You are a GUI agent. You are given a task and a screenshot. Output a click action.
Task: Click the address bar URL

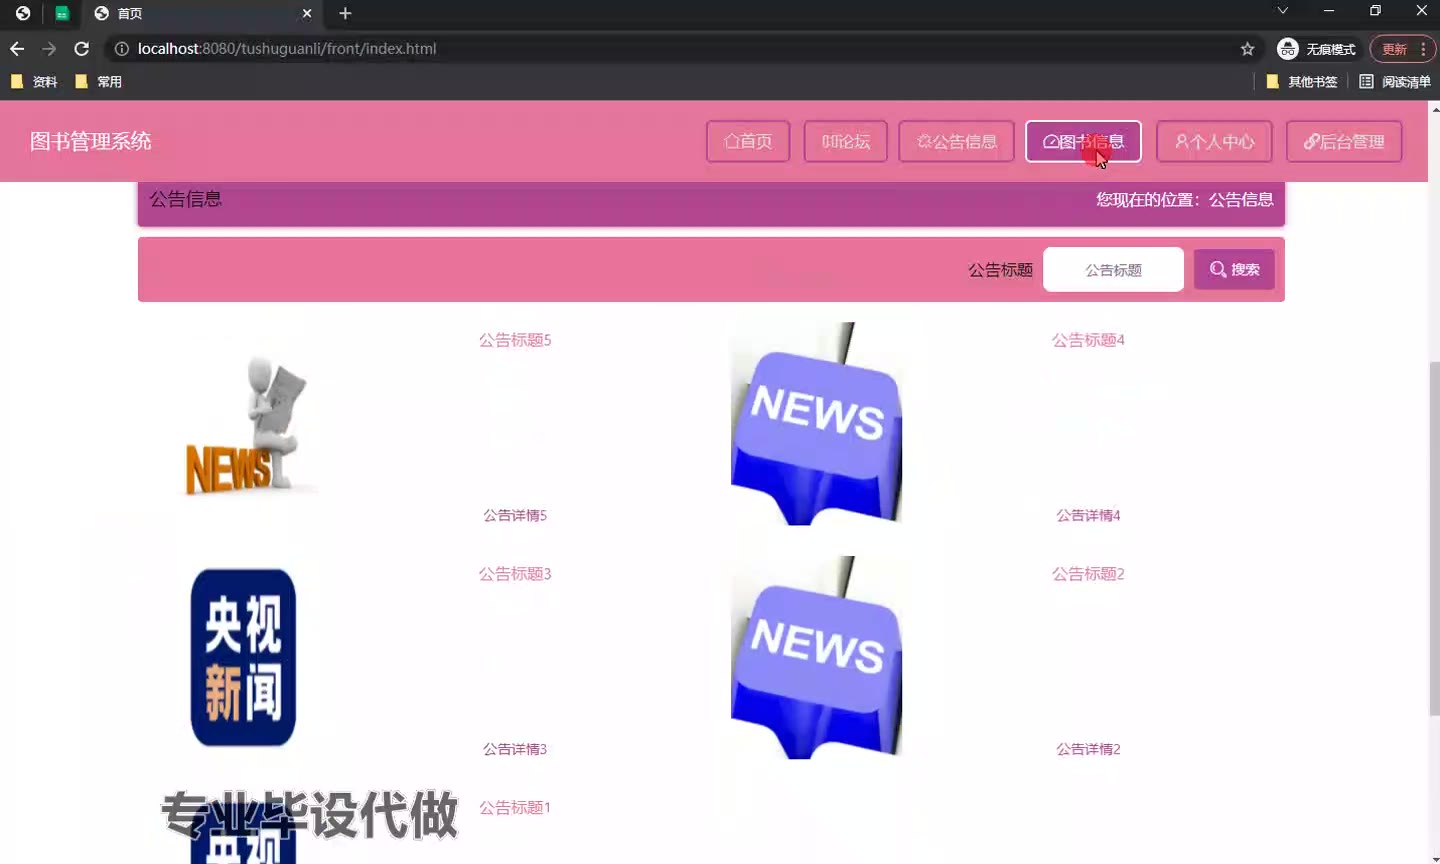click(x=287, y=49)
